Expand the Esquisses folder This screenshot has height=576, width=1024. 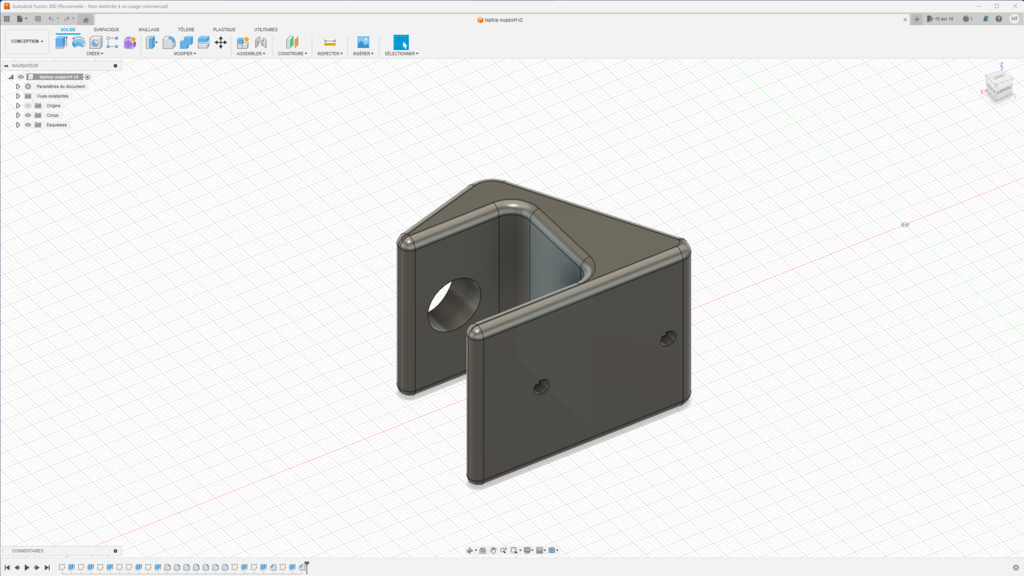pos(18,125)
